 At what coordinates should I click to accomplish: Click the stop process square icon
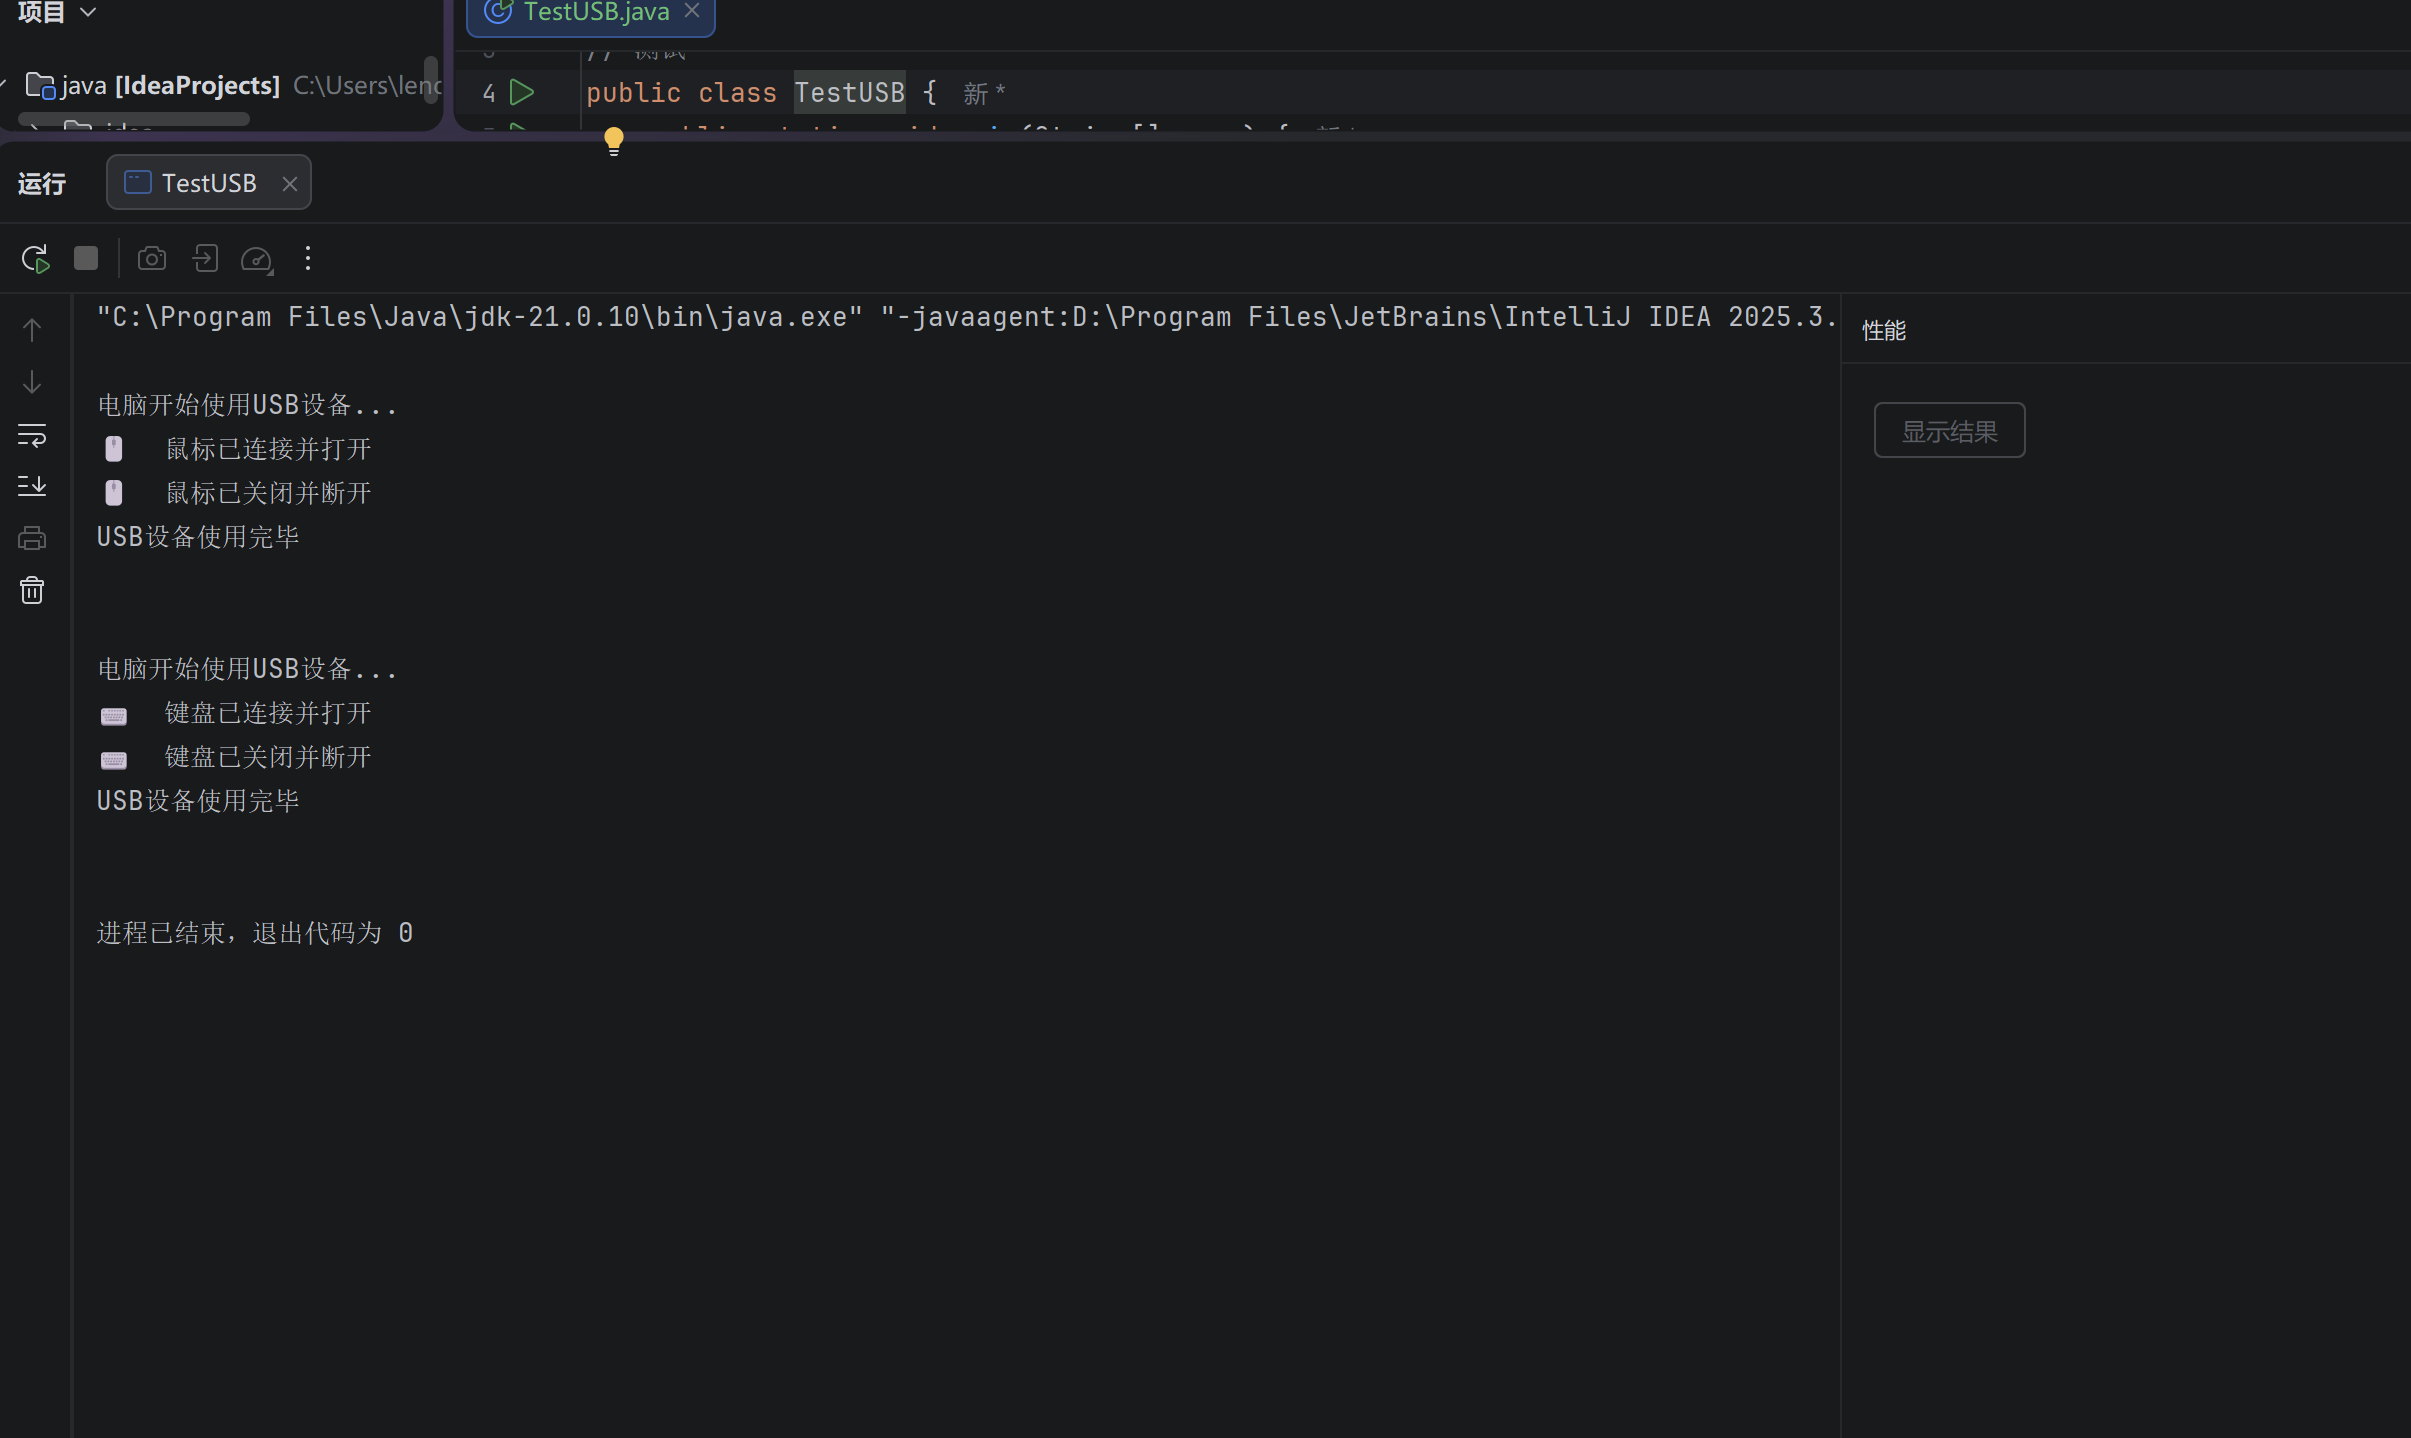86,259
